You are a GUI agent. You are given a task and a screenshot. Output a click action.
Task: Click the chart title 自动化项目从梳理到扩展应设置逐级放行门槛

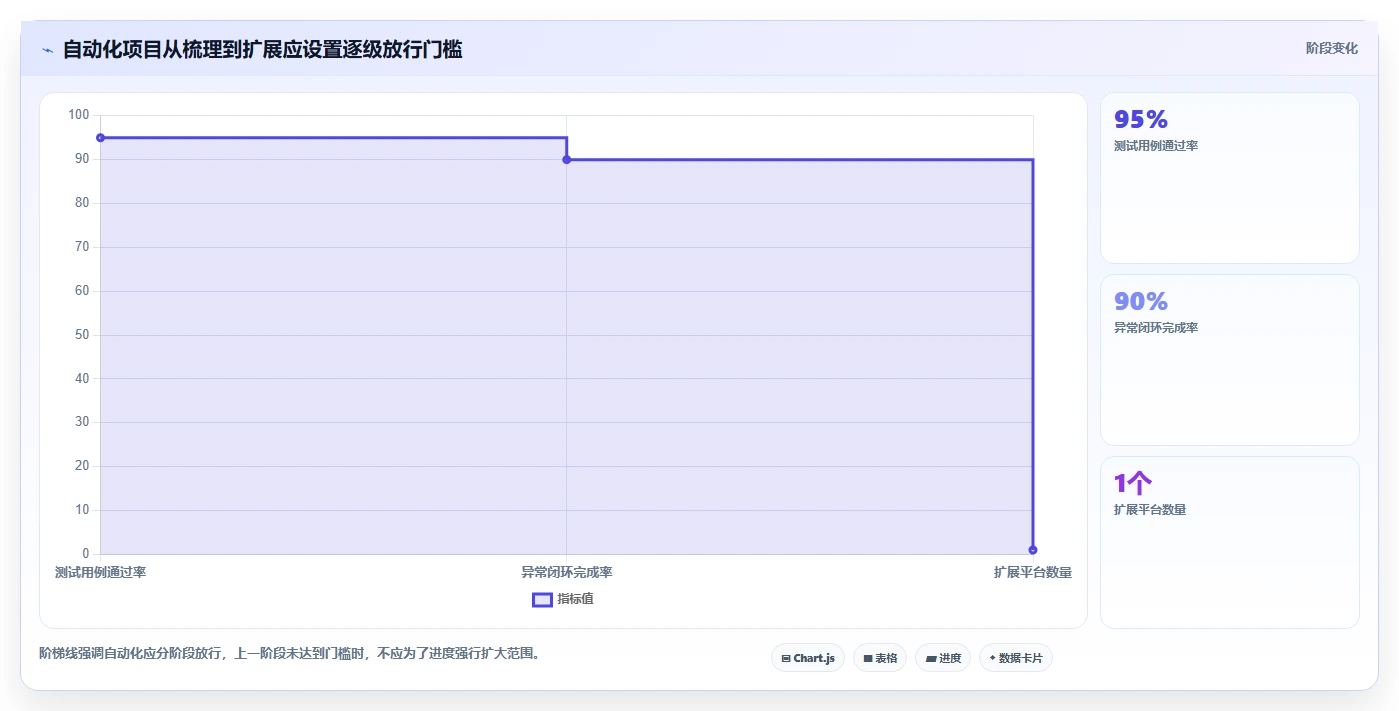pos(263,49)
